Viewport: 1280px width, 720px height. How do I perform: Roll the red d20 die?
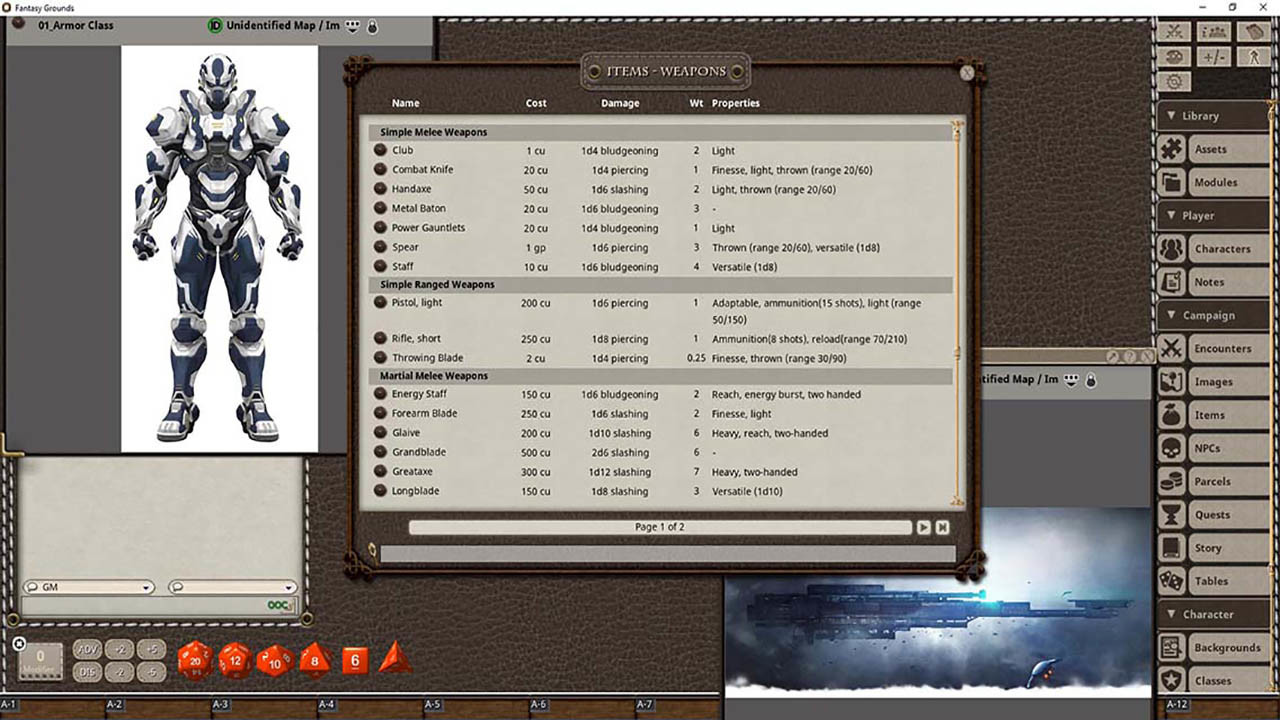tap(196, 660)
